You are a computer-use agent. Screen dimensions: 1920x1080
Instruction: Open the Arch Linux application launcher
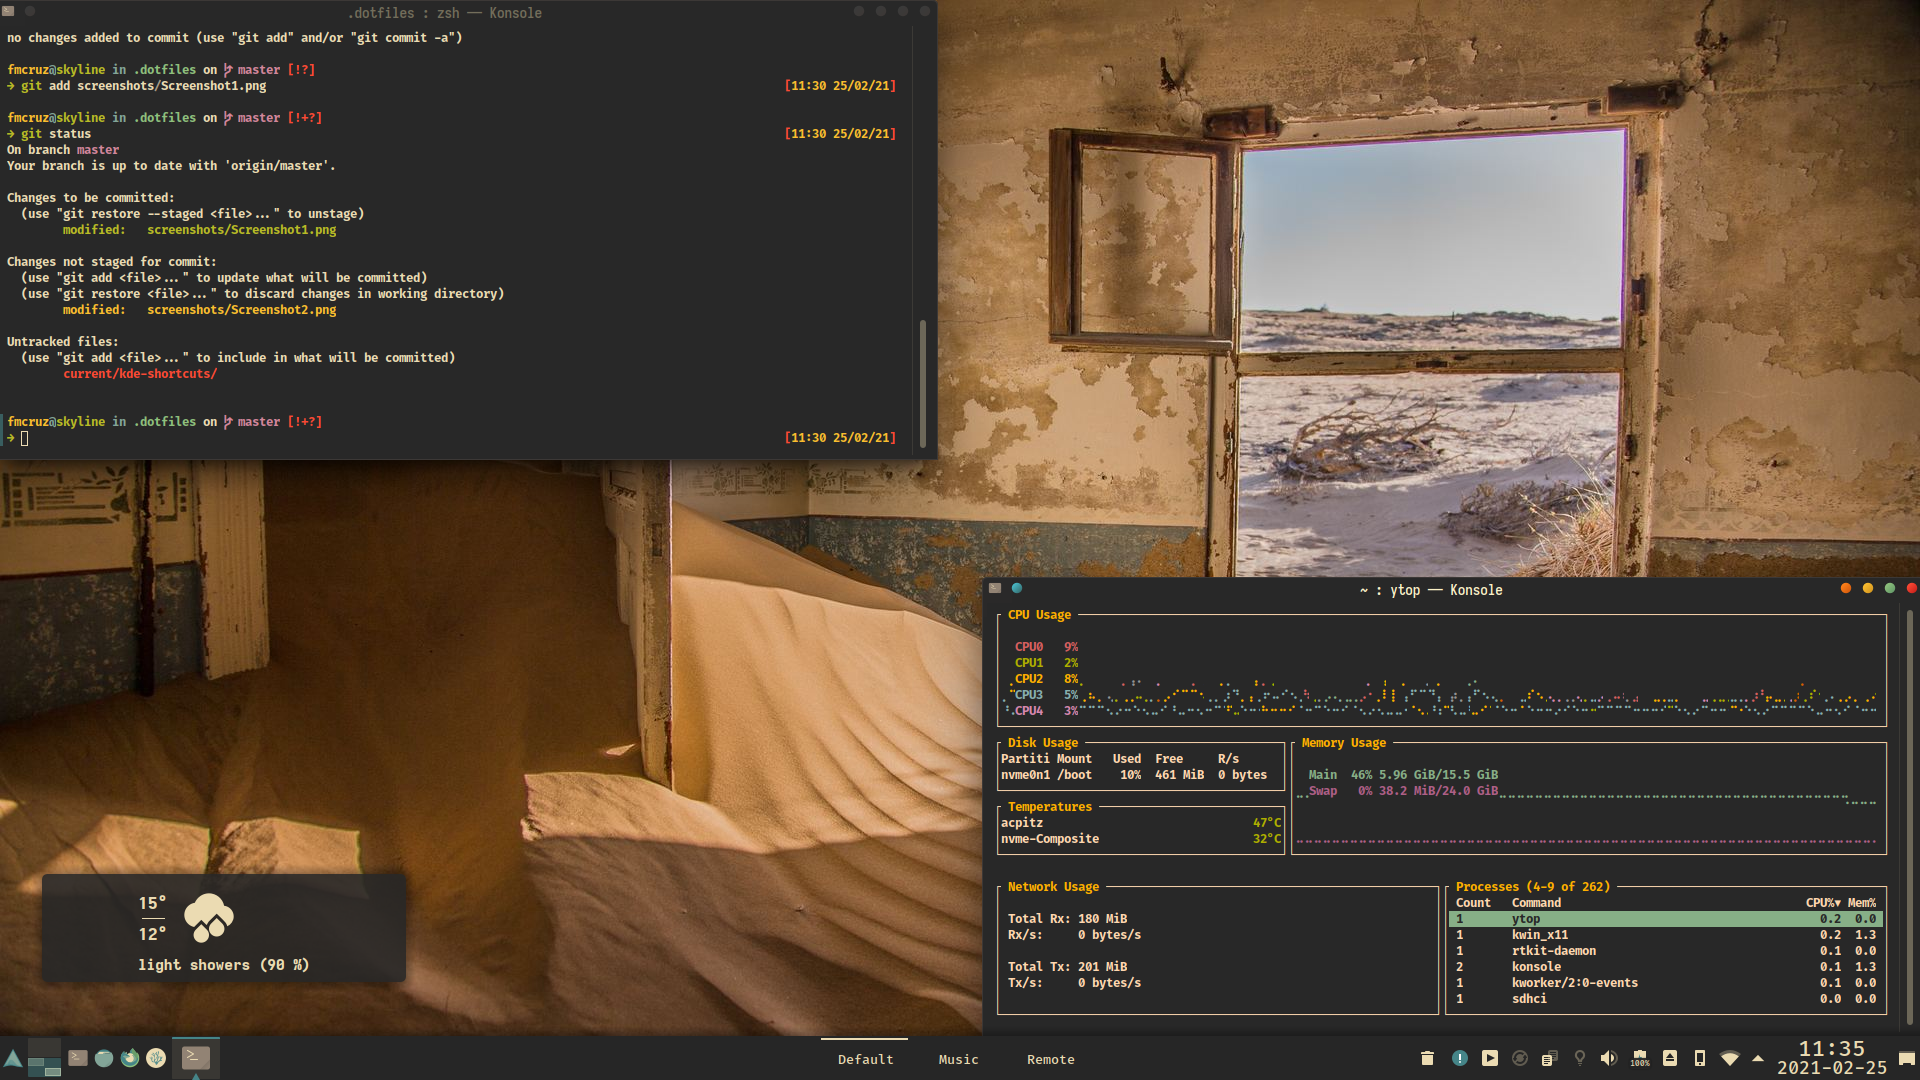click(13, 1058)
